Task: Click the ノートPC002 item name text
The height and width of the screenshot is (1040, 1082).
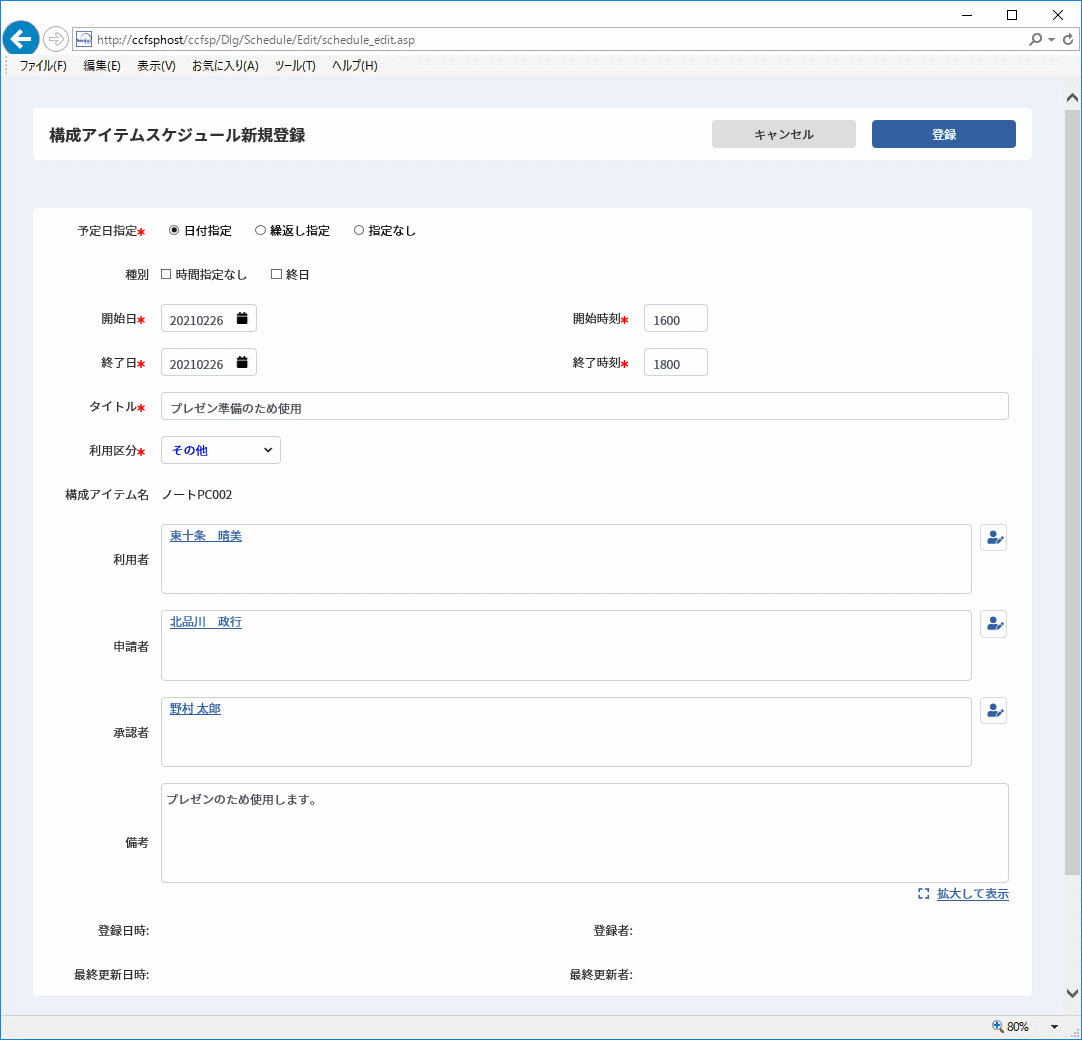Action: pos(197,495)
